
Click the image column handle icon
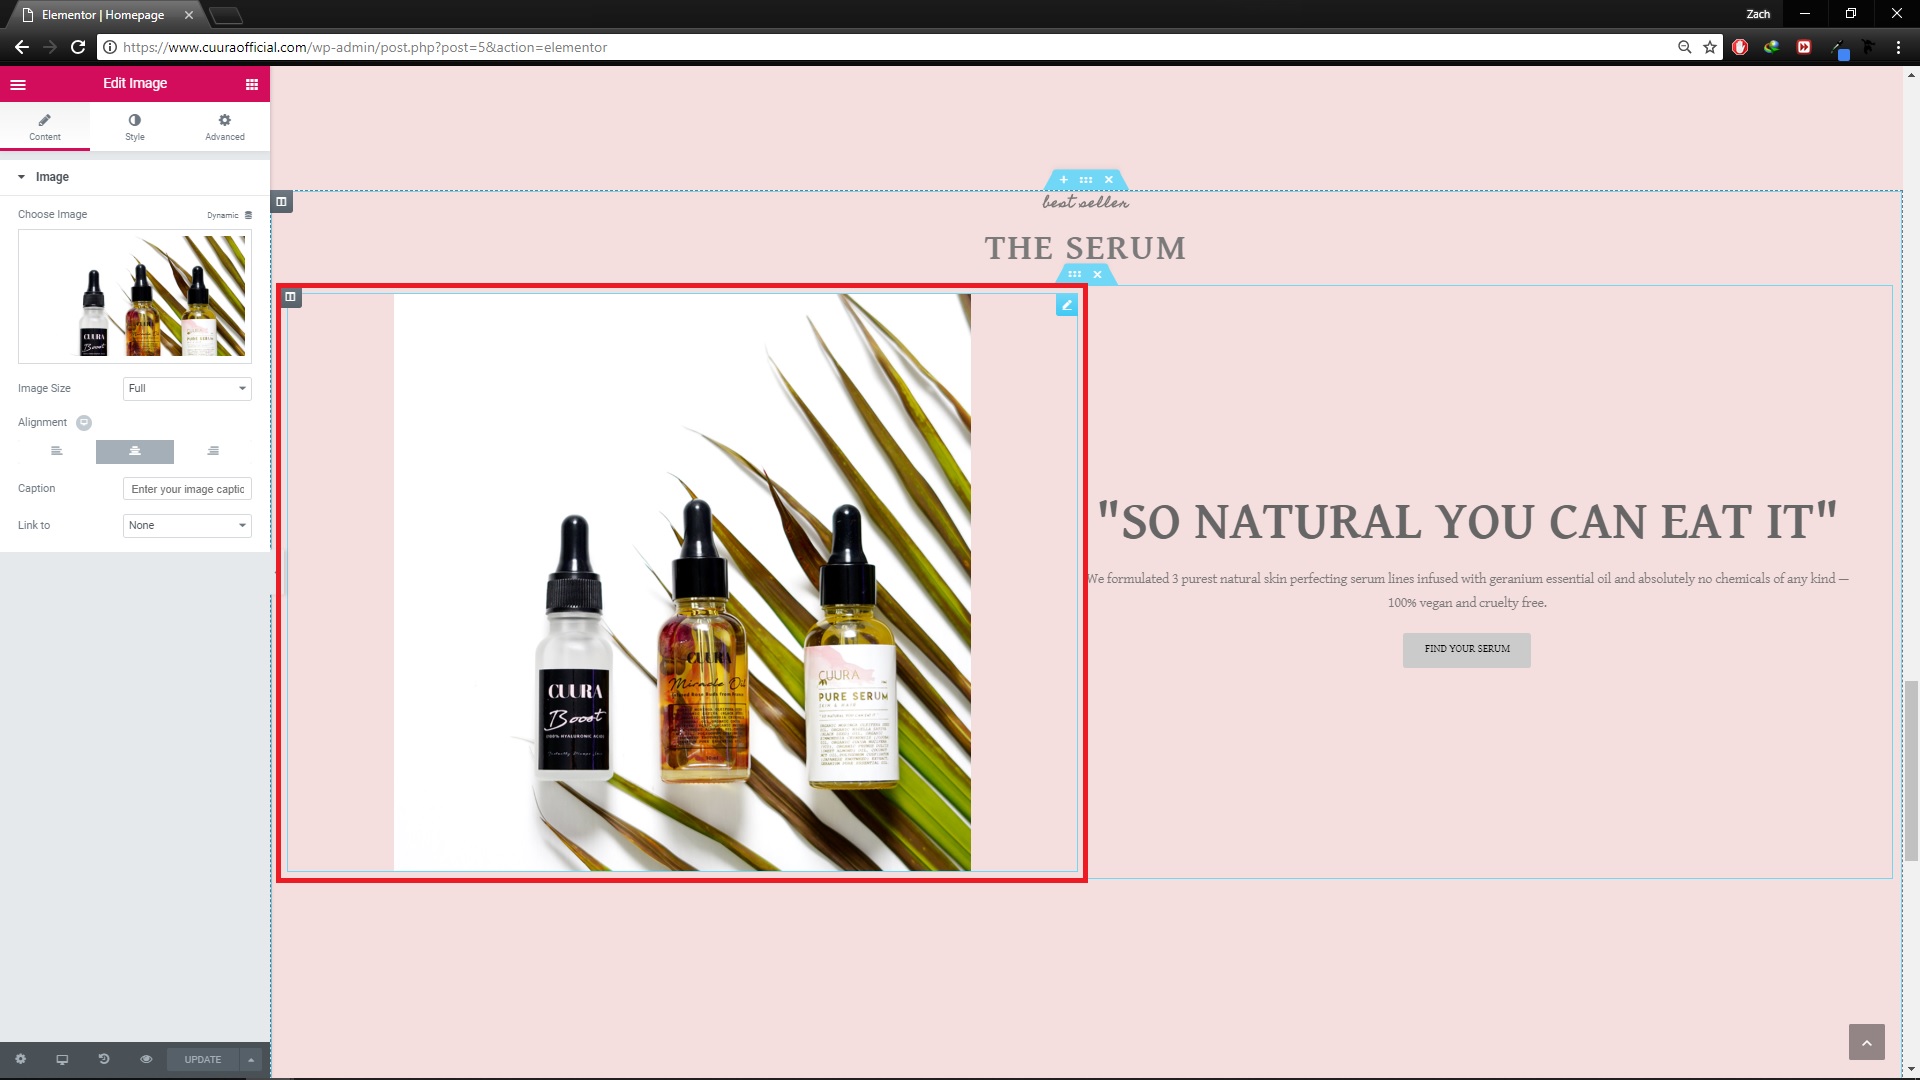pyautogui.click(x=291, y=297)
